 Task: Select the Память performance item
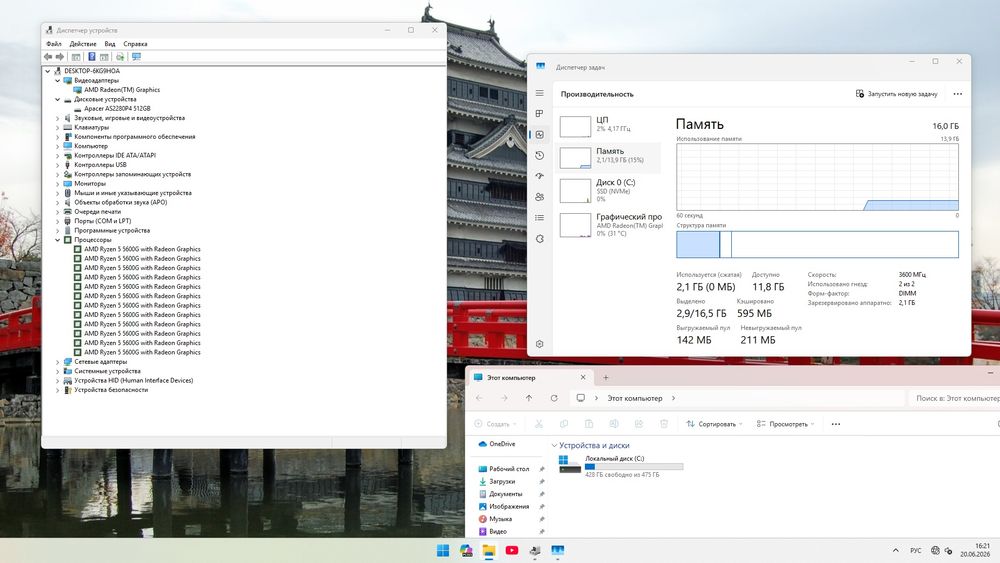(609, 157)
